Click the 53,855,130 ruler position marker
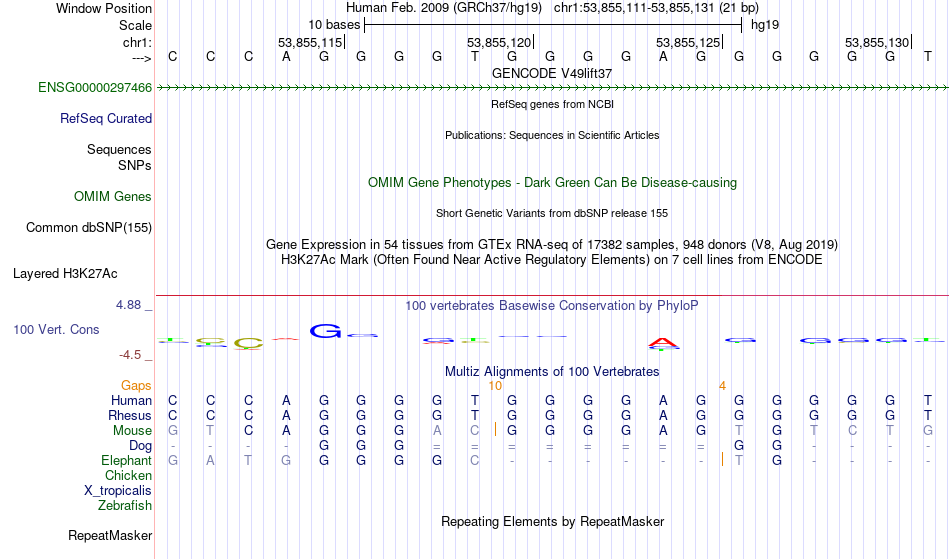950x559 pixels. click(x=877, y=42)
